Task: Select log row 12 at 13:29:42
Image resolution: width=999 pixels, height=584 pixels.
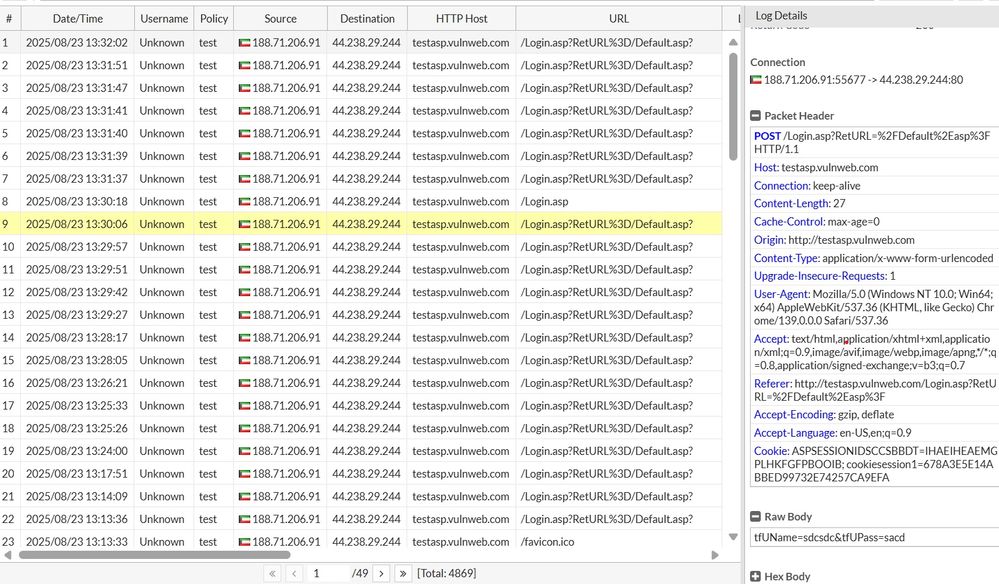Action: 361,292
